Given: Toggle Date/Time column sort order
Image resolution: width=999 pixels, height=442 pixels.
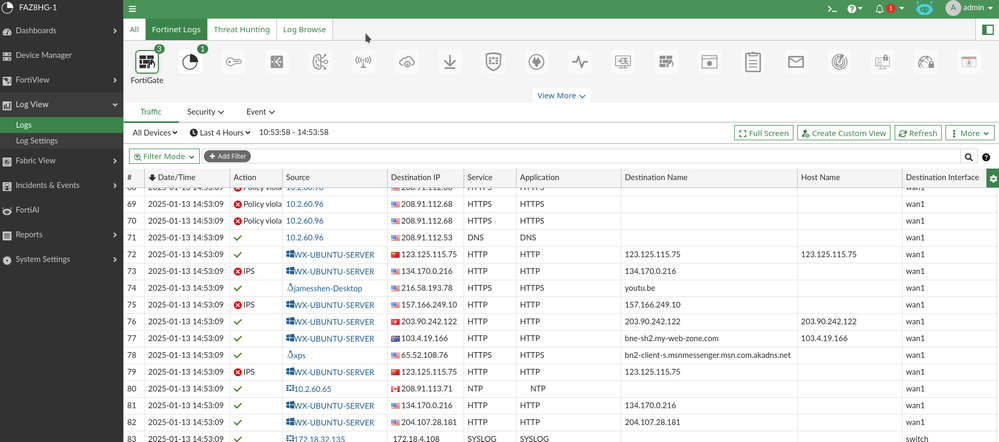Looking at the screenshot, I should coord(172,177).
